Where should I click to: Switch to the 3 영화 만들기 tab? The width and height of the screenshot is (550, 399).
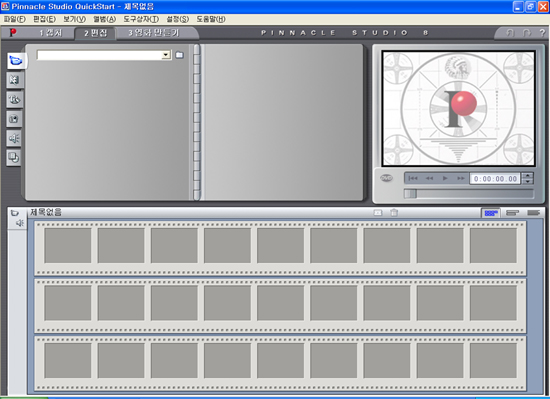click(x=153, y=33)
